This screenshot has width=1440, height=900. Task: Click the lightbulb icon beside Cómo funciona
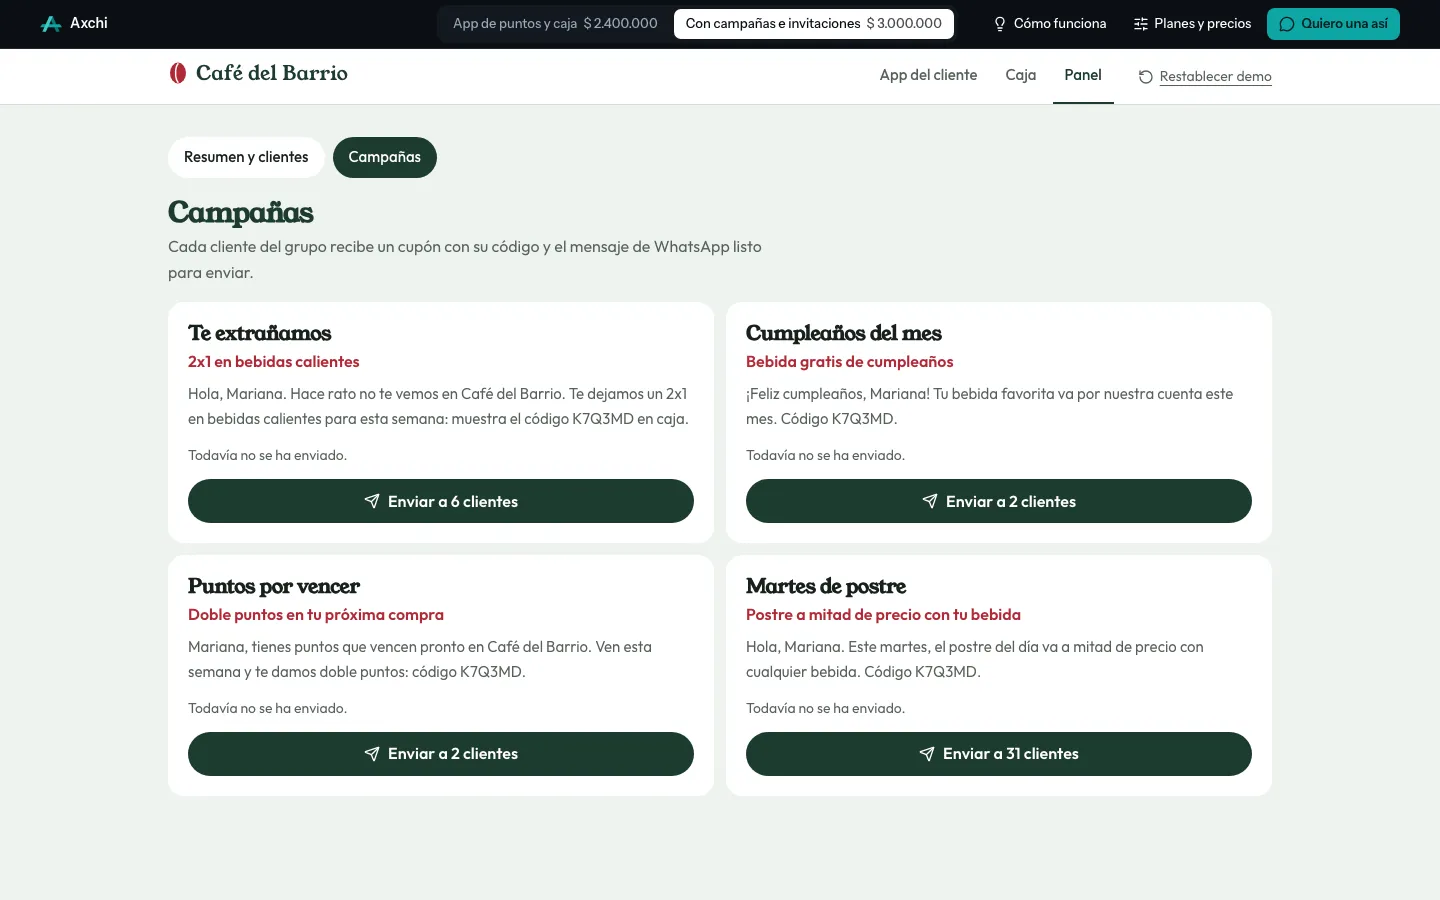[999, 24]
